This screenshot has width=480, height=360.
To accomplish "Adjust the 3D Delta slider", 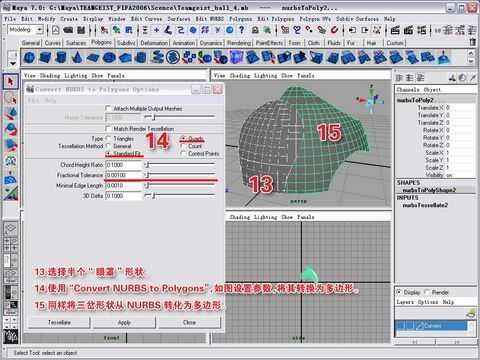I will coord(180,196).
